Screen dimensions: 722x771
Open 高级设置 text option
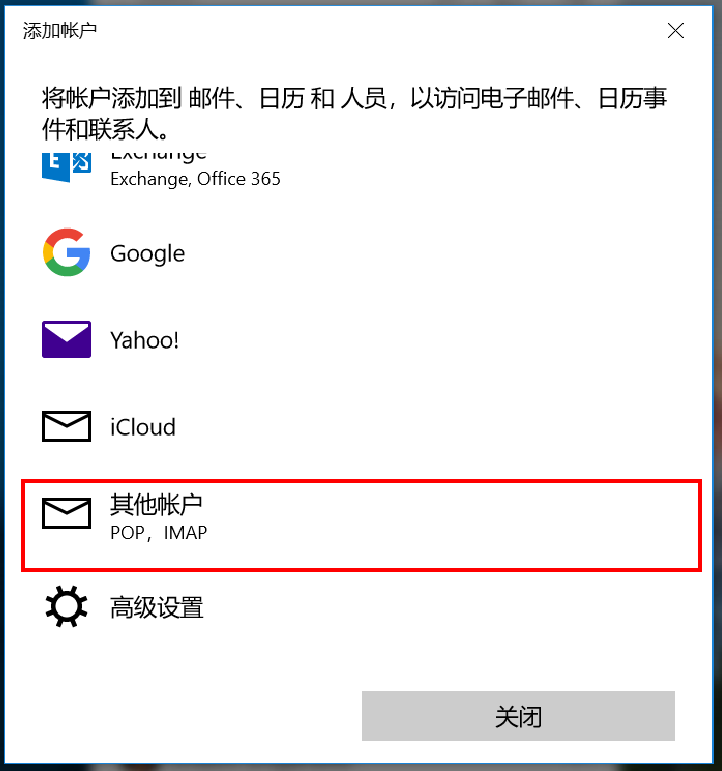click(x=156, y=607)
